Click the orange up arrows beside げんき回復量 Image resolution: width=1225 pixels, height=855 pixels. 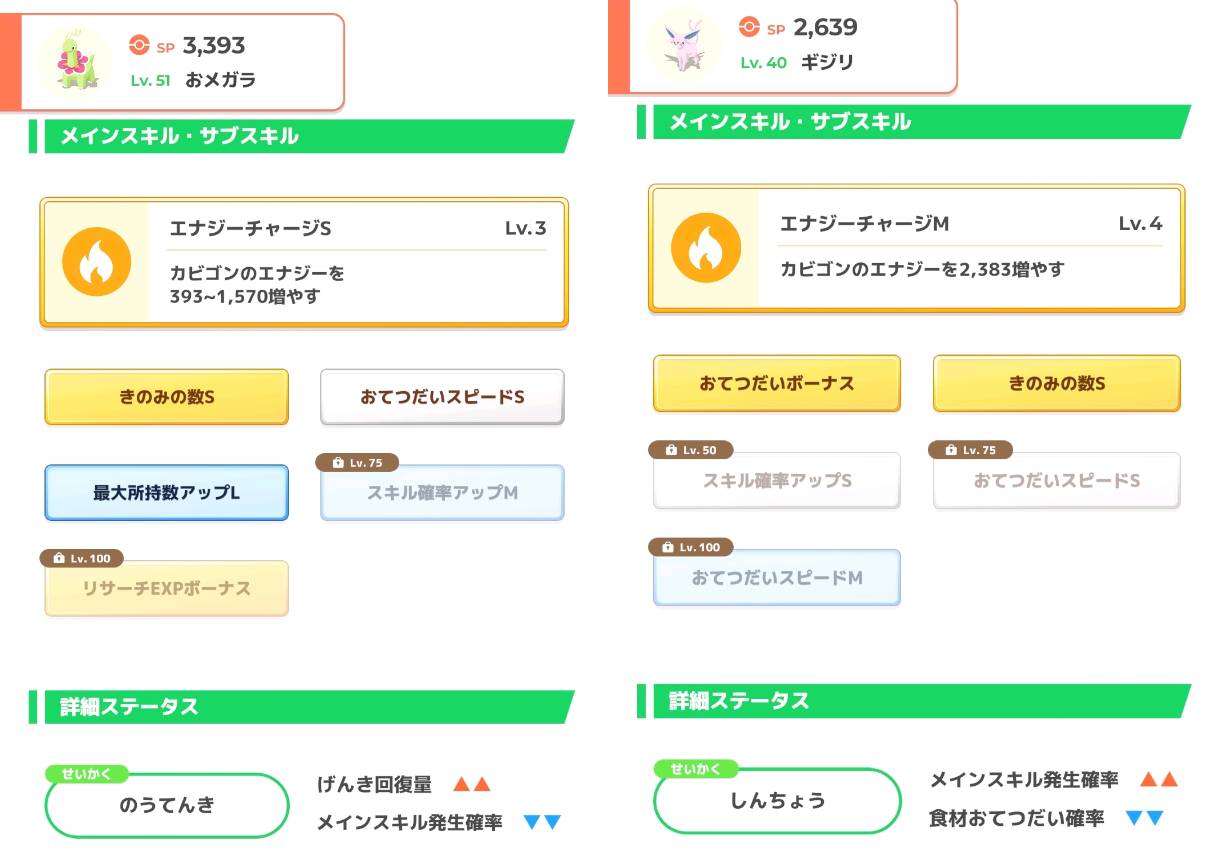click(x=472, y=784)
